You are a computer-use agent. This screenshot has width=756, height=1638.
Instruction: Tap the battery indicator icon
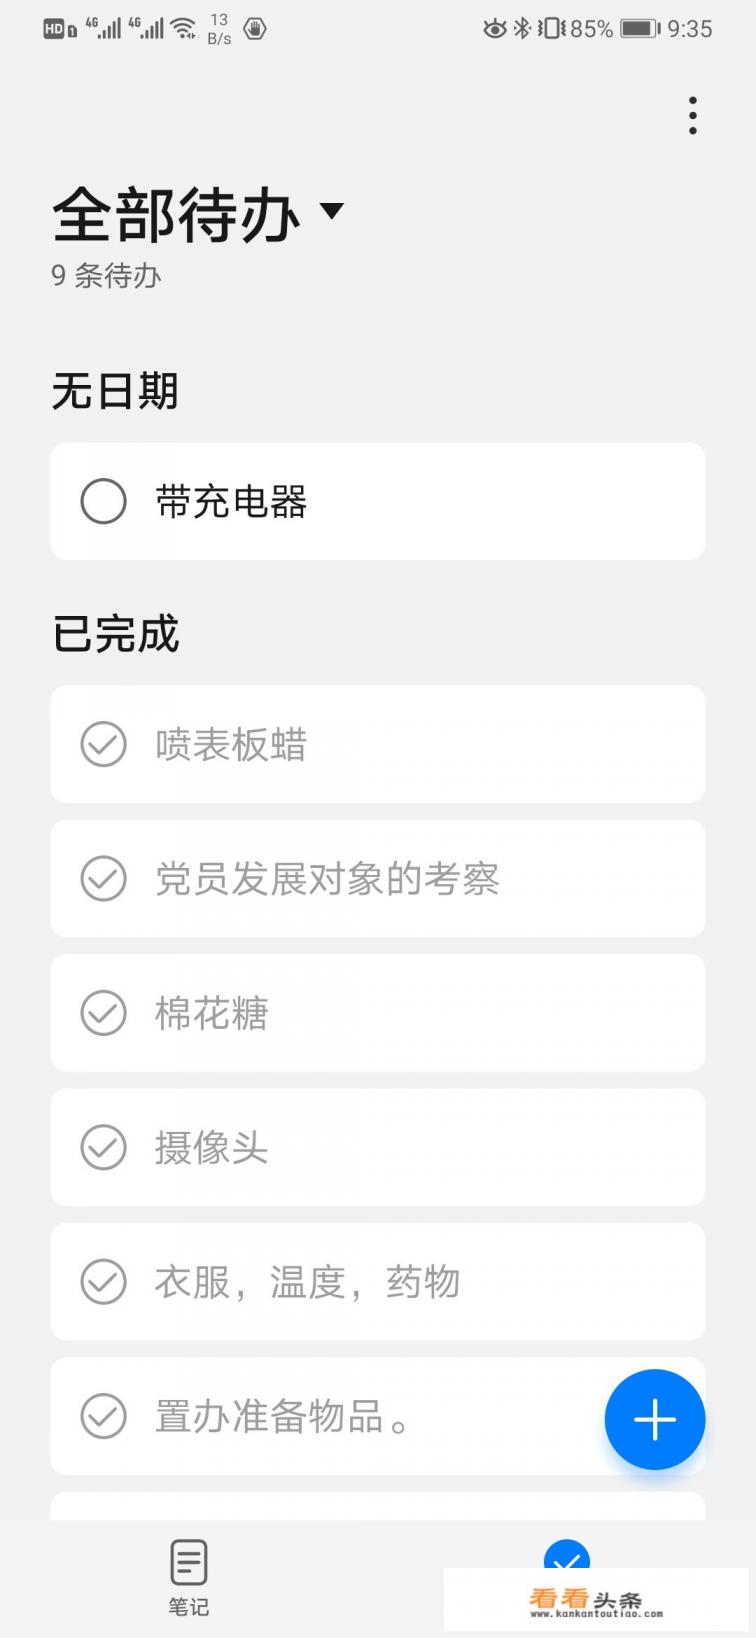click(639, 29)
